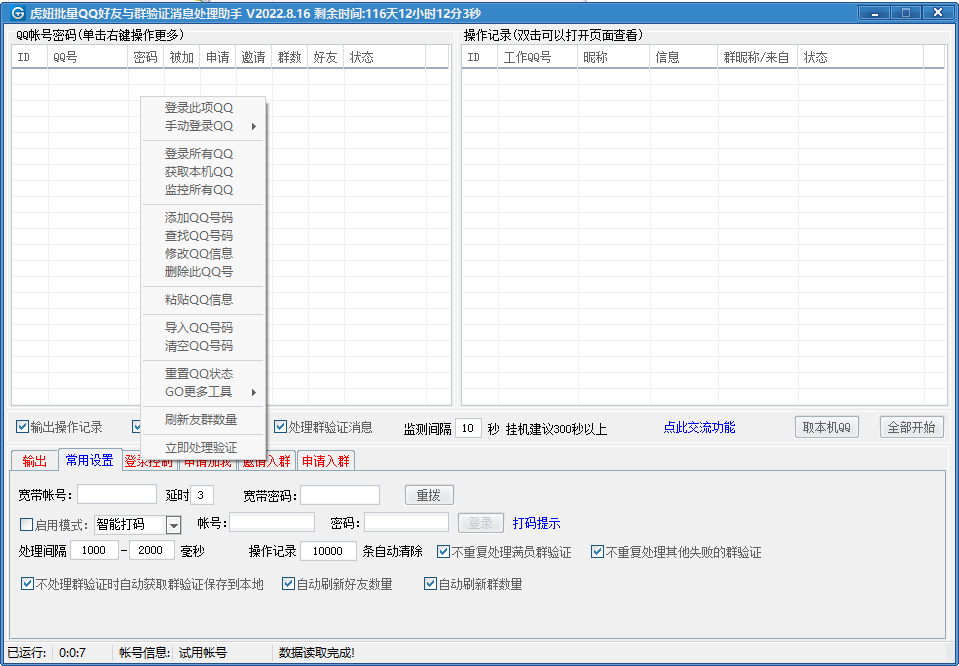Image resolution: width=959 pixels, height=666 pixels.
Task: Click the 处理间隔 field showing 2000
Action: point(152,550)
